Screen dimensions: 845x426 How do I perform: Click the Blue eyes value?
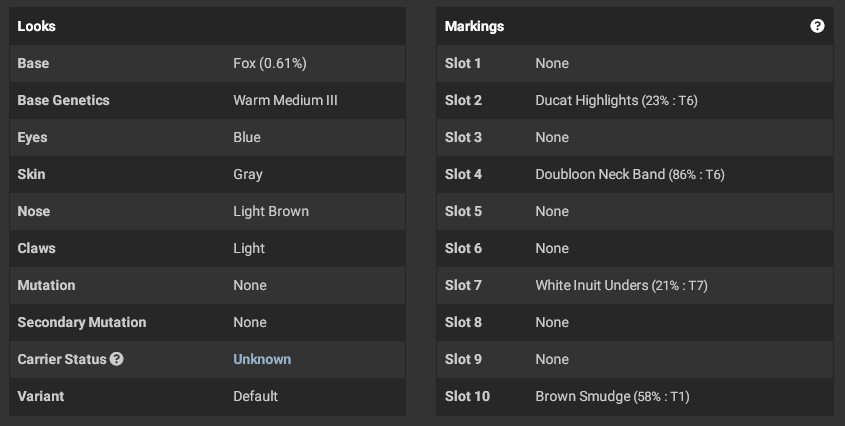pos(247,137)
